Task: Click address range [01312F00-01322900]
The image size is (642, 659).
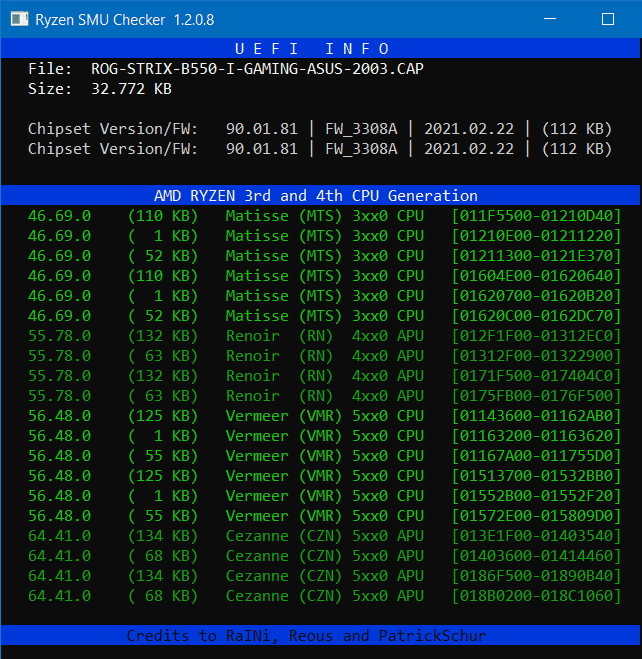Action: coord(537,356)
